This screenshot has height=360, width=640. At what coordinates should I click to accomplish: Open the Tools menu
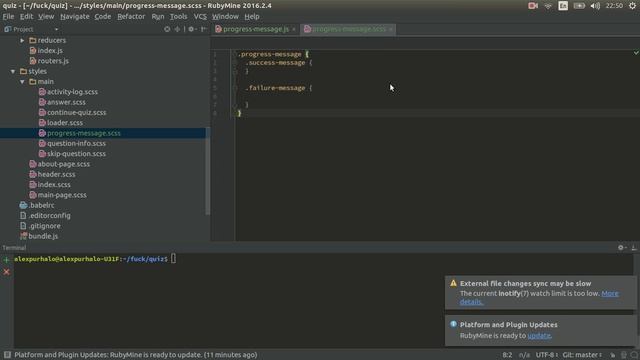coord(178,17)
